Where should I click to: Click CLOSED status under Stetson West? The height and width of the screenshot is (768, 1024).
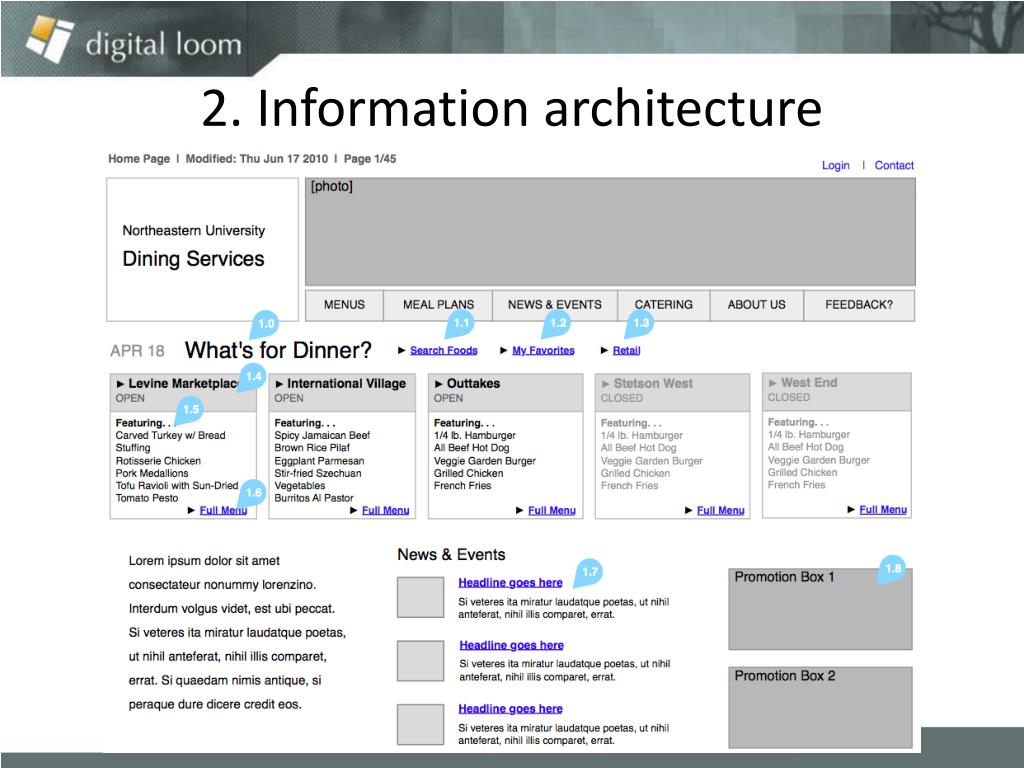[x=622, y=398]
